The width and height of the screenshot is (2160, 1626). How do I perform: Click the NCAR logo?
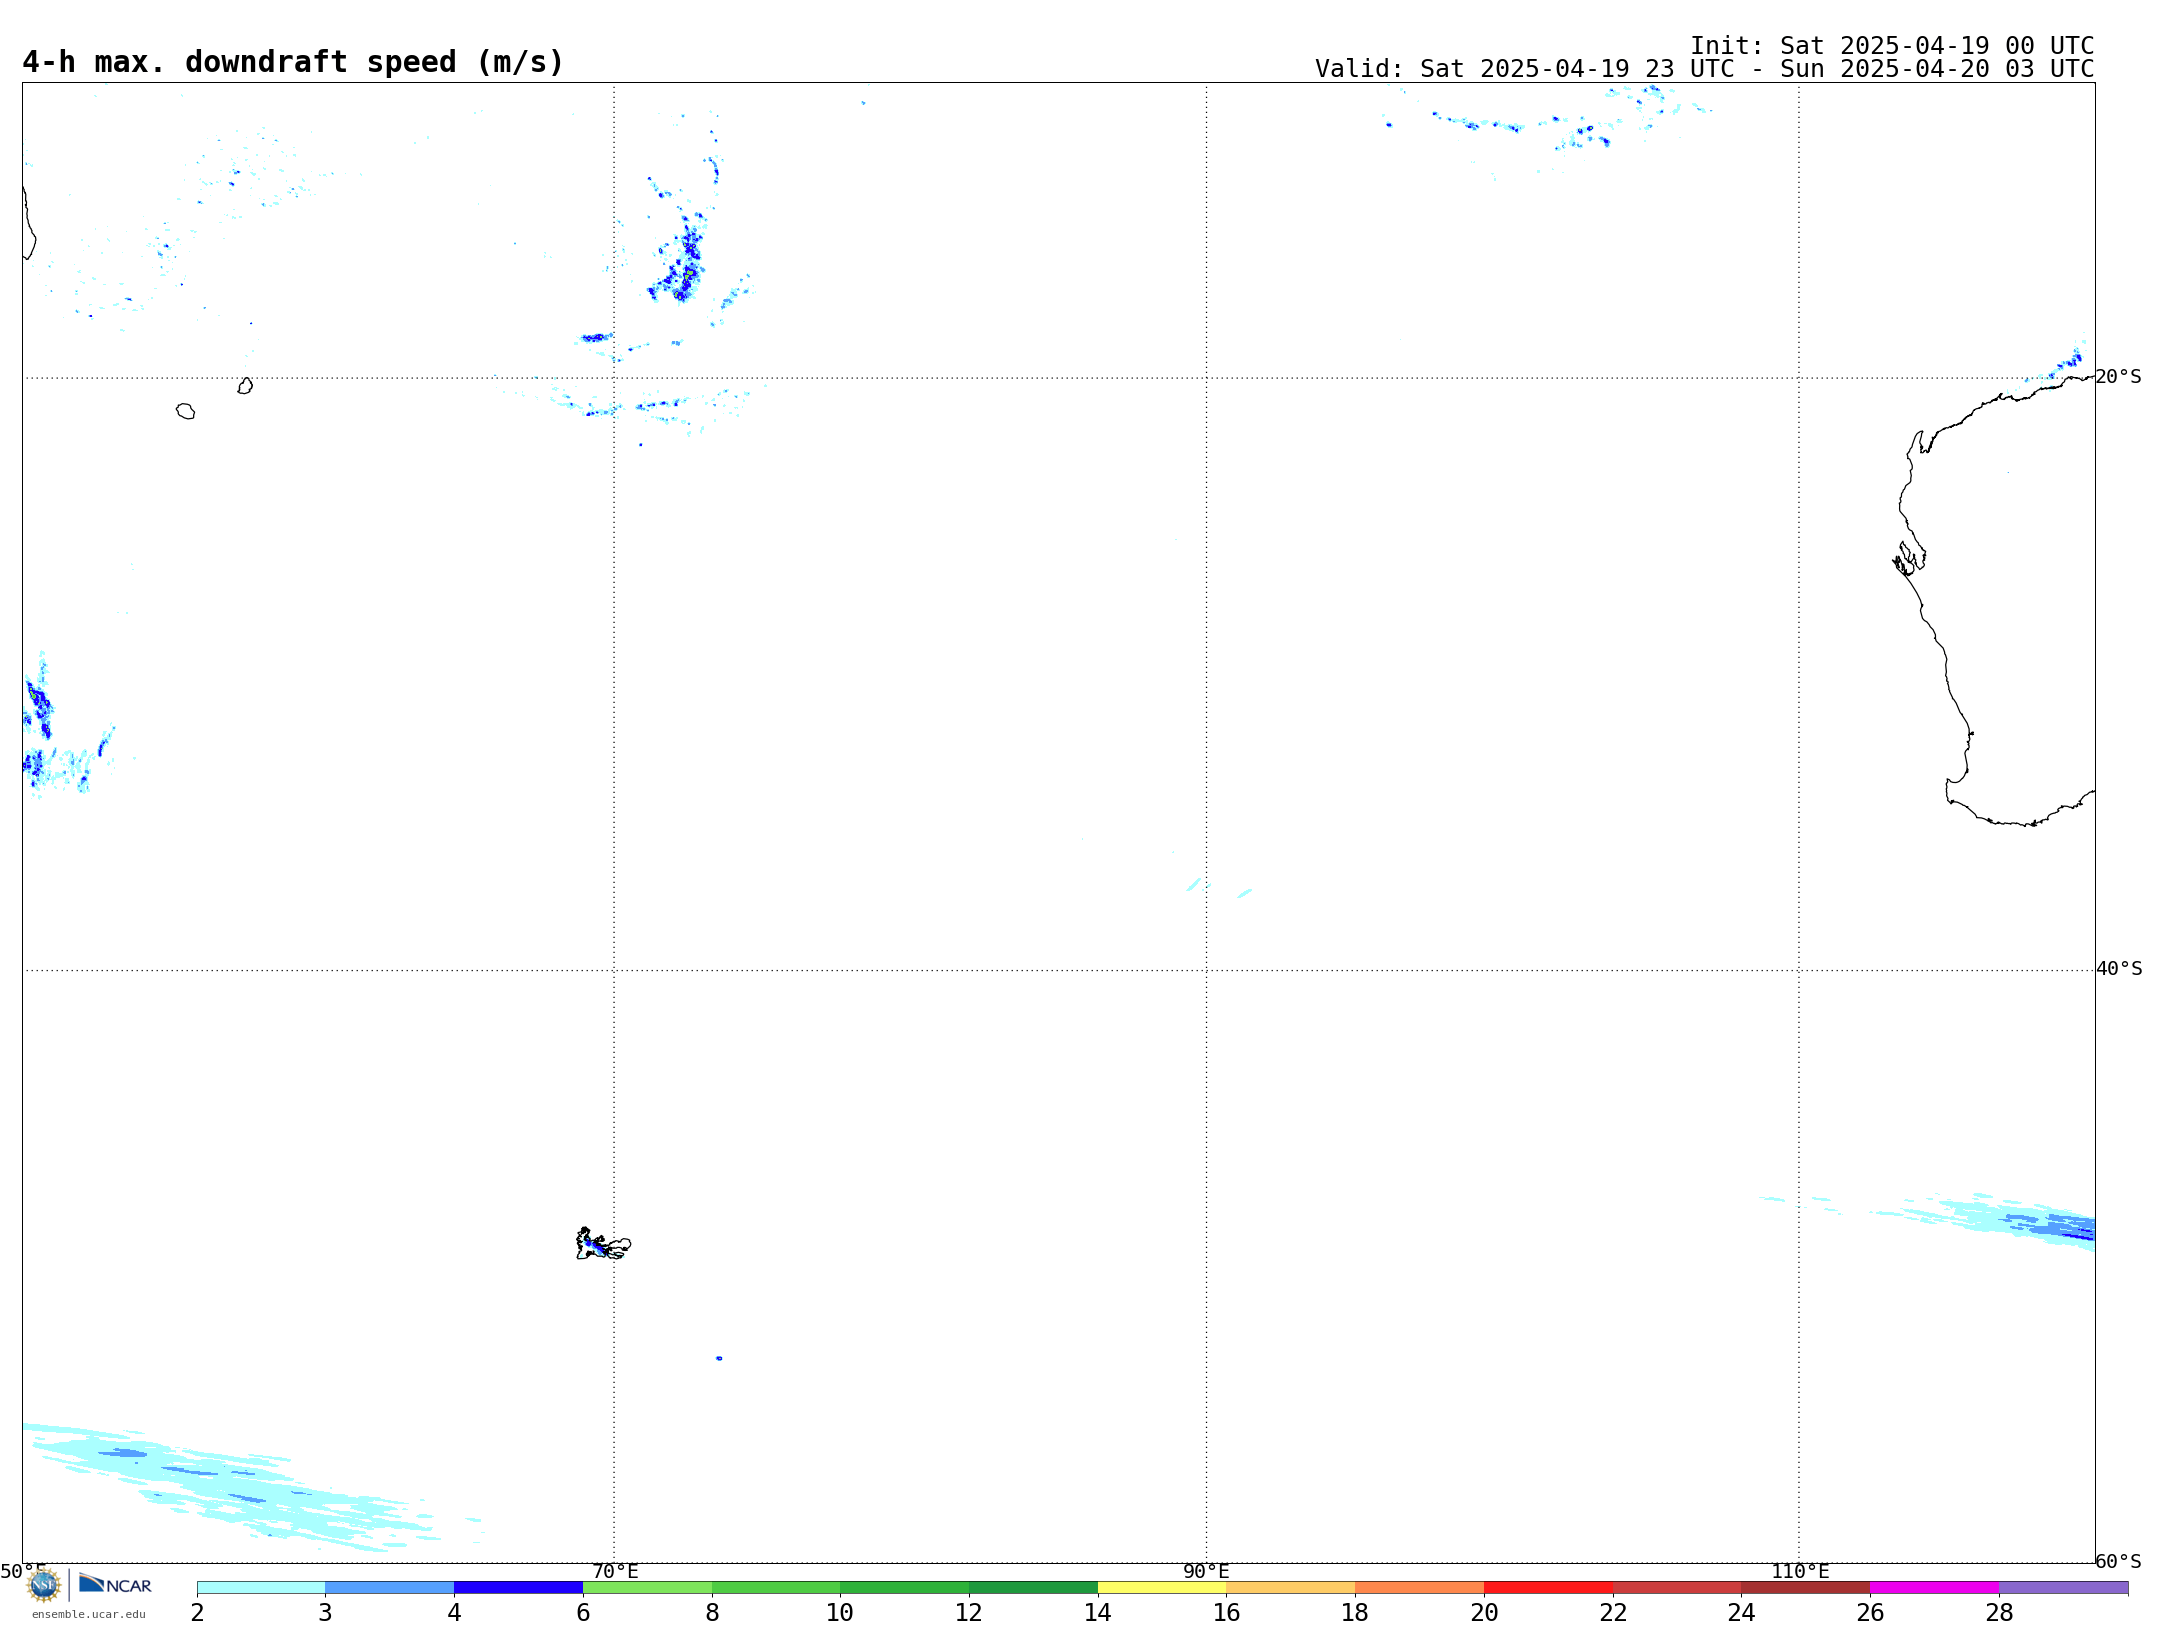[x=115, y=1584]
